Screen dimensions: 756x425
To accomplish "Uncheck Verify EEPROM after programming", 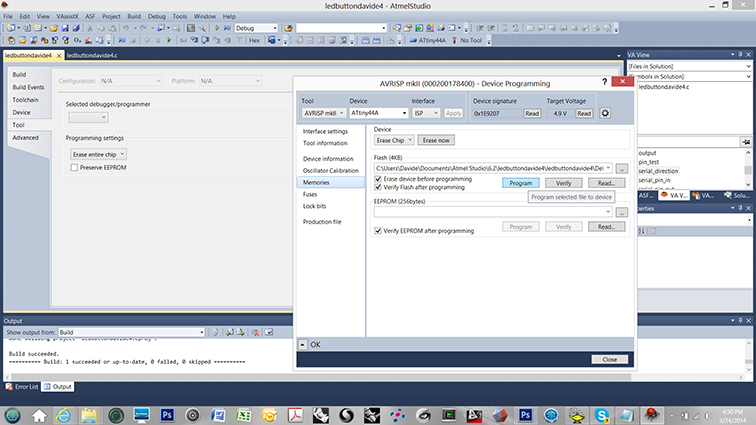I will pyautogui.click(x=378, y=231).
